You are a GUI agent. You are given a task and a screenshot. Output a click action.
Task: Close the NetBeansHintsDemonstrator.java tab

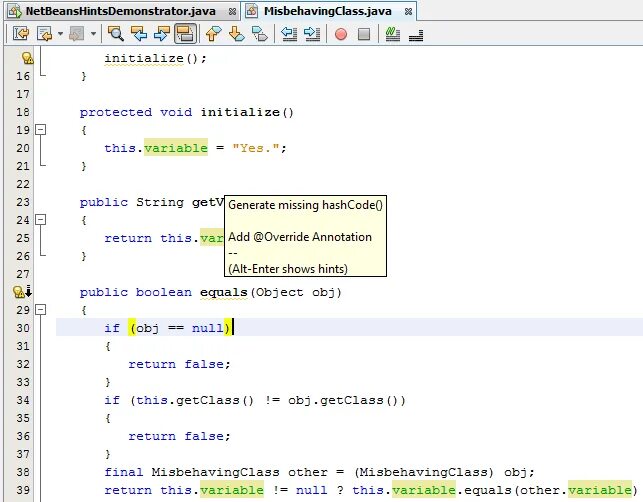coord(232,12)
